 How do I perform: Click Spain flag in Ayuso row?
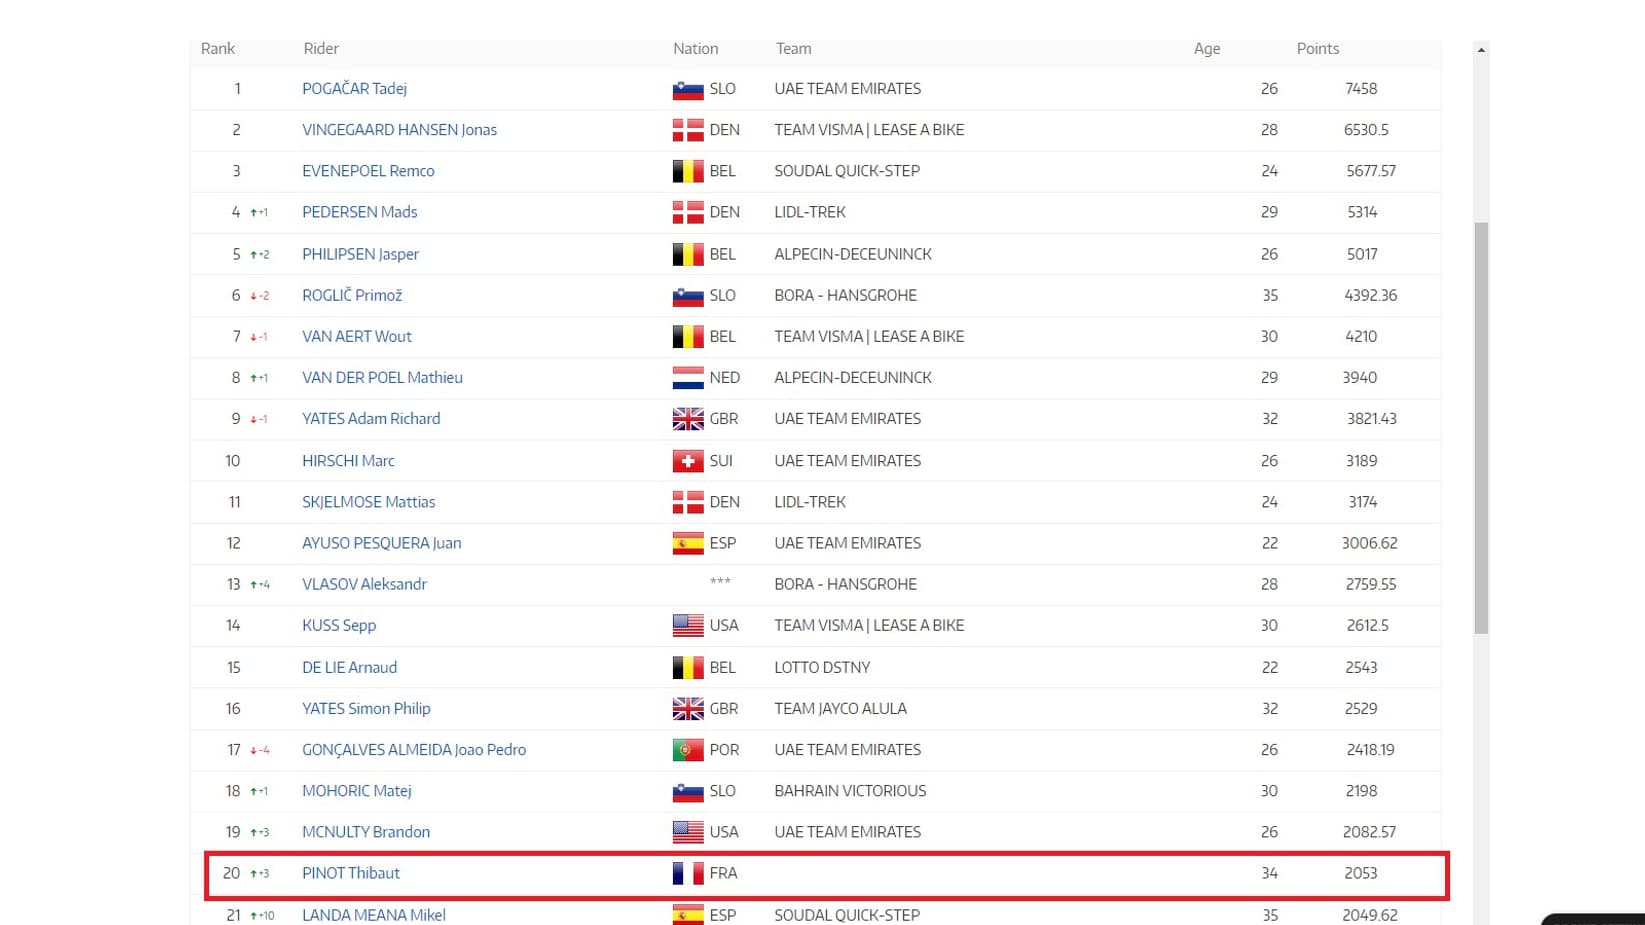pyautogui.click(x=688, y=544)
